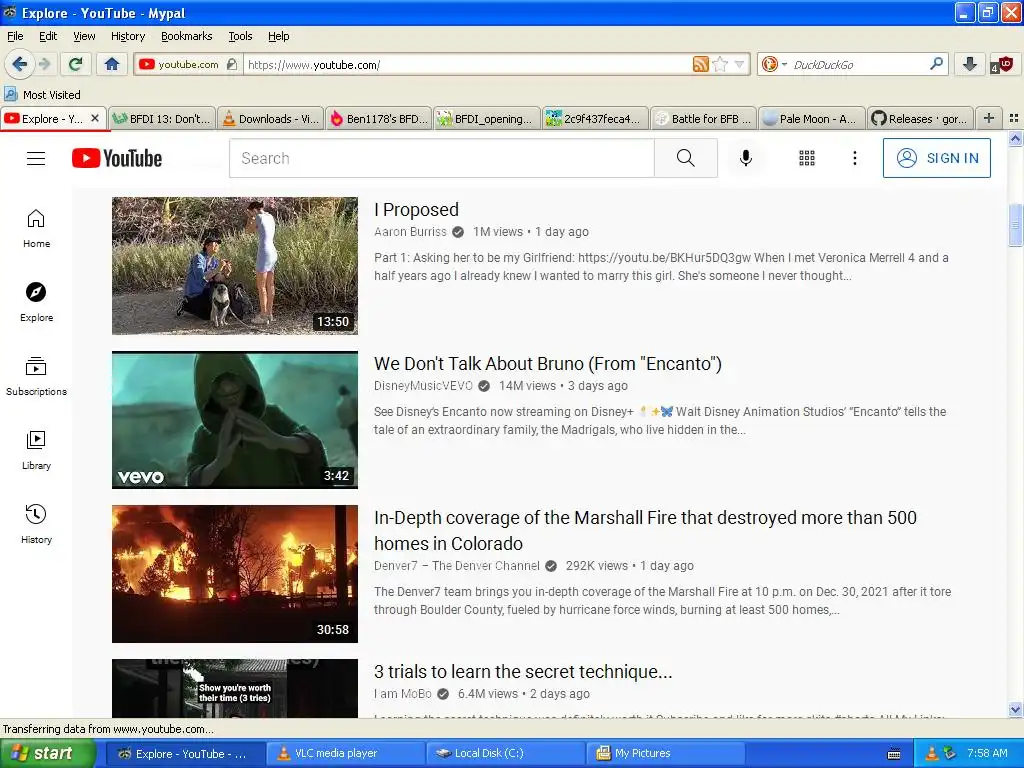Screen dimensions: 1024x768
Task: Open YouTube hamburger guide menu
Action: click(x=36, y=158)
